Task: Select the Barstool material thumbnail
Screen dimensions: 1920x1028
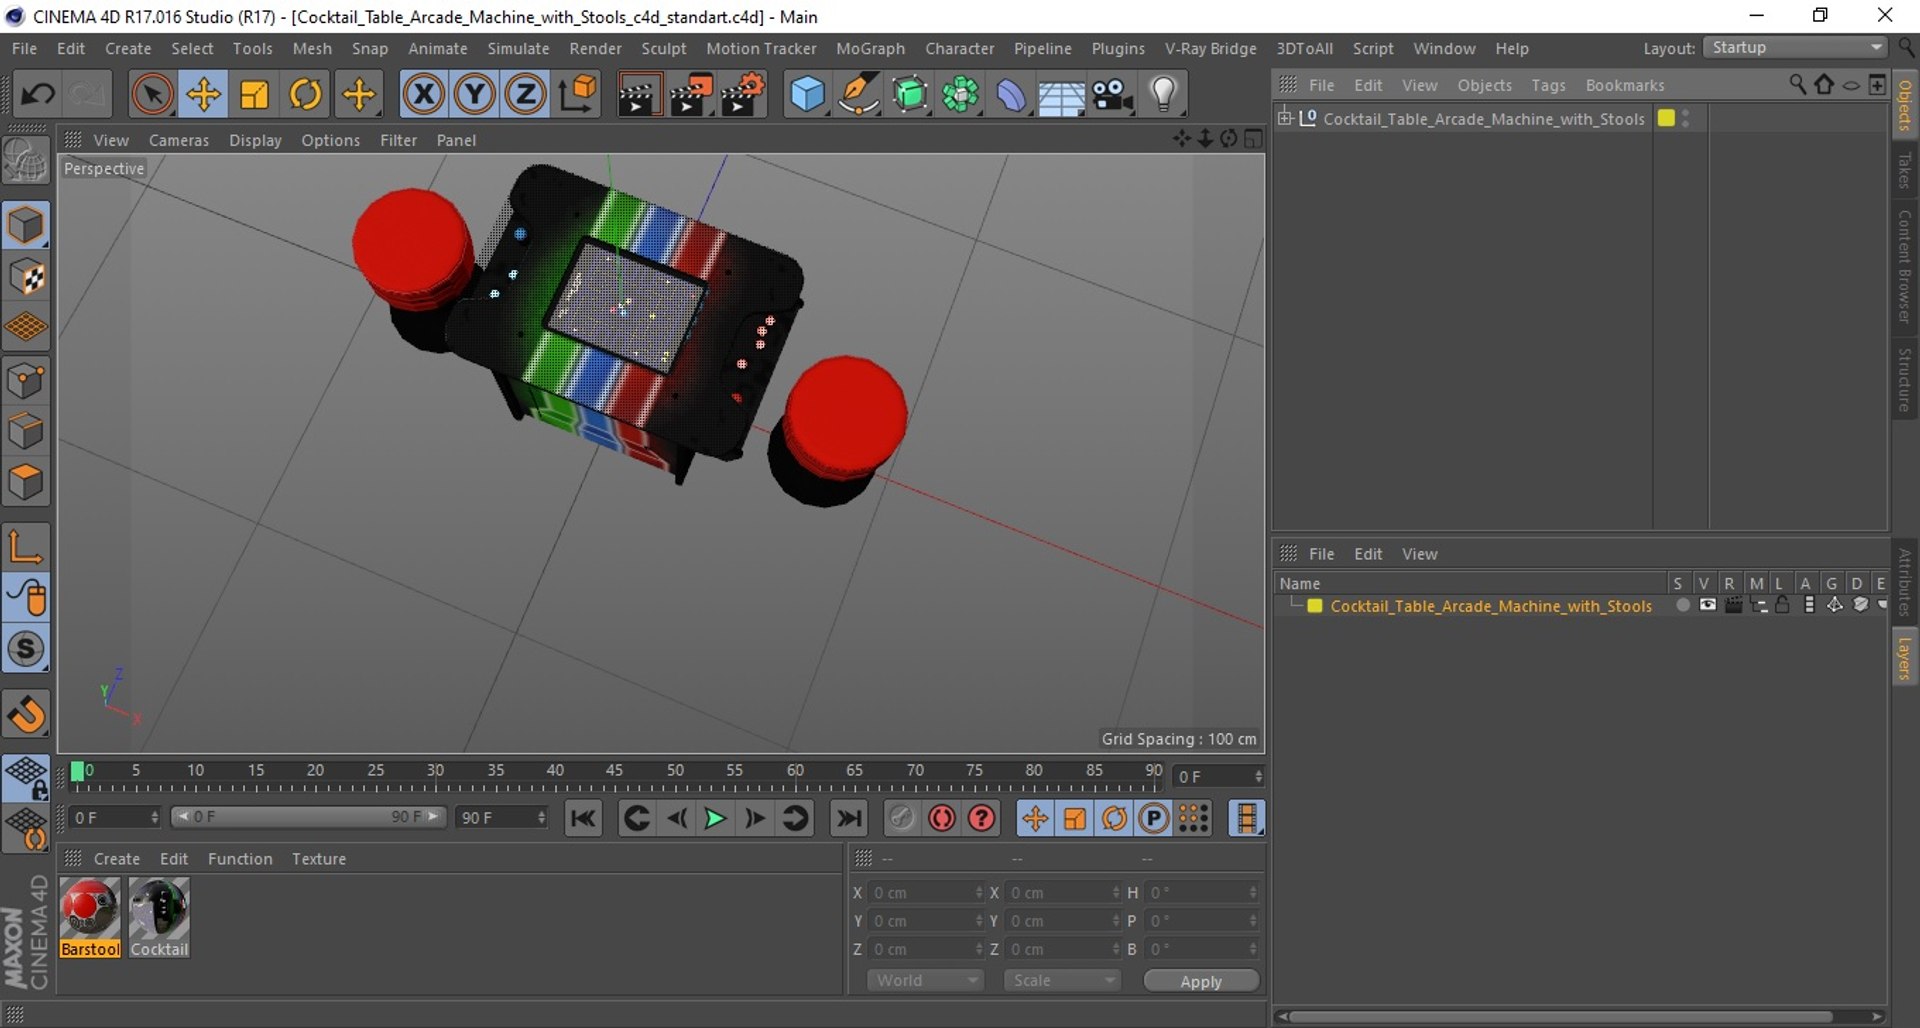Action: point(90,909)
